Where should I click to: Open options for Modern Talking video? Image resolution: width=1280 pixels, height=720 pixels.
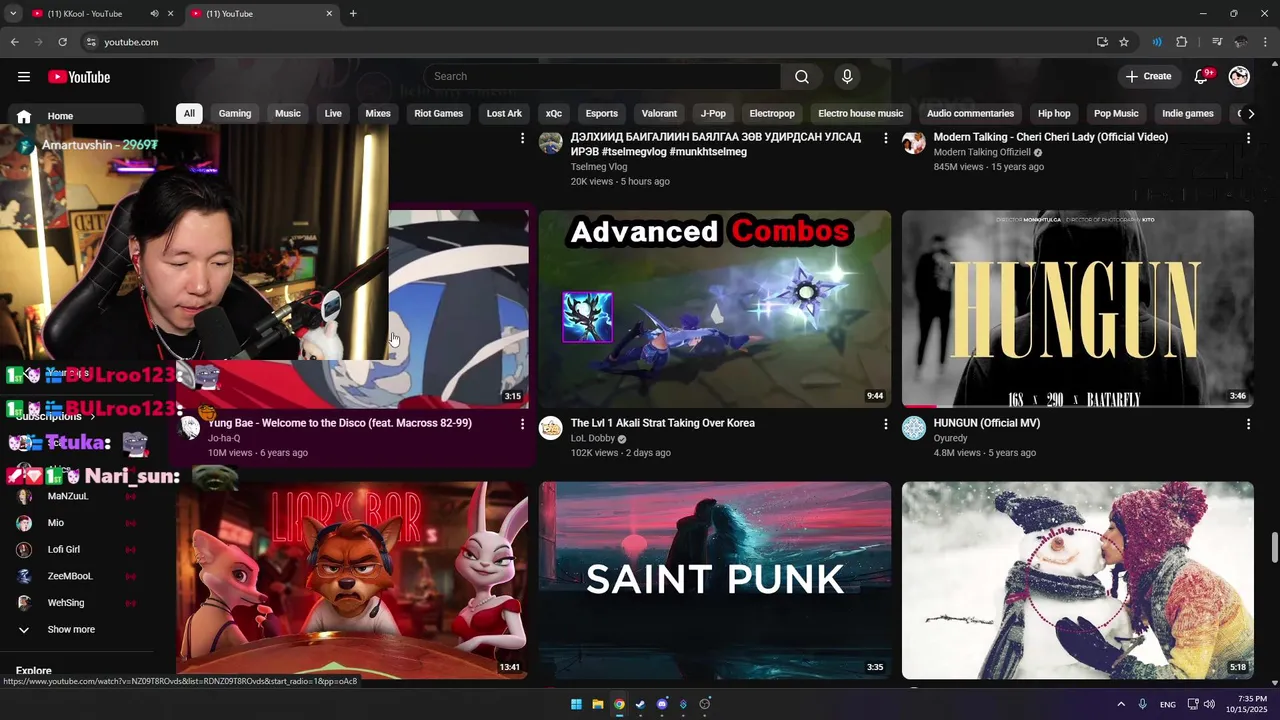point(1248,138)
